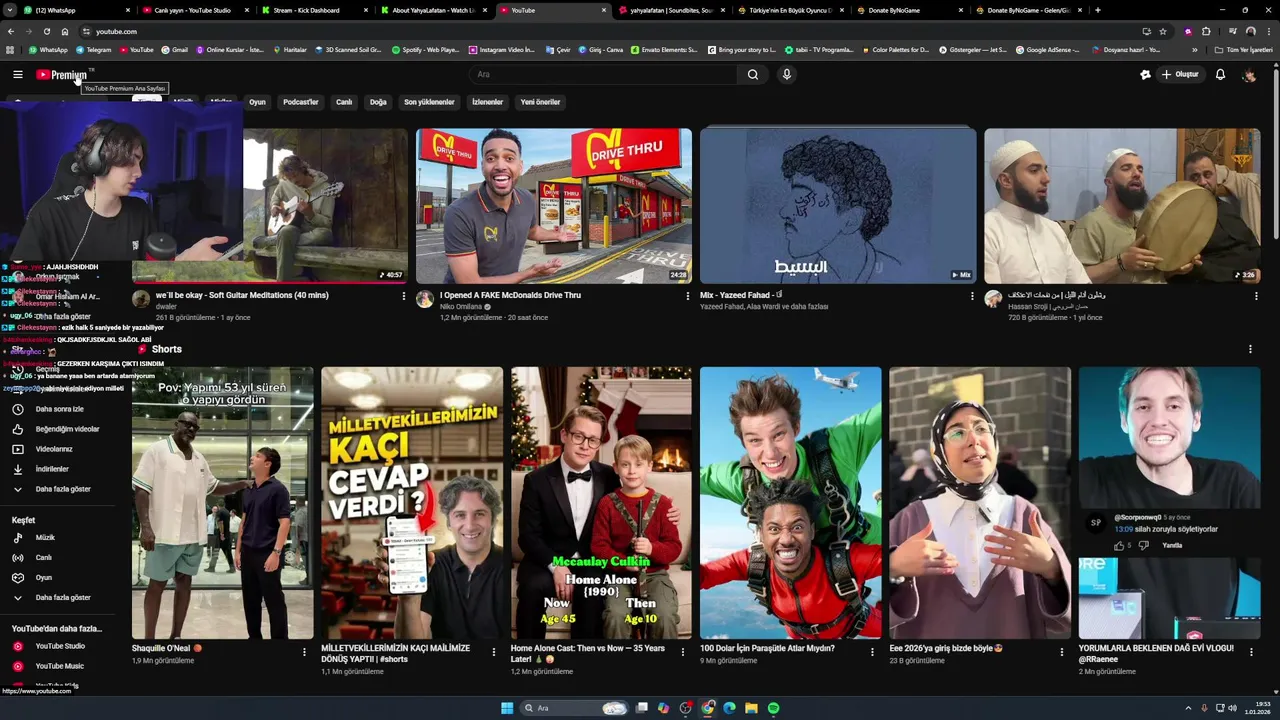Open File Explorer from the taskbar
This screenshot has width=1280, height=720.
[751, 708]
